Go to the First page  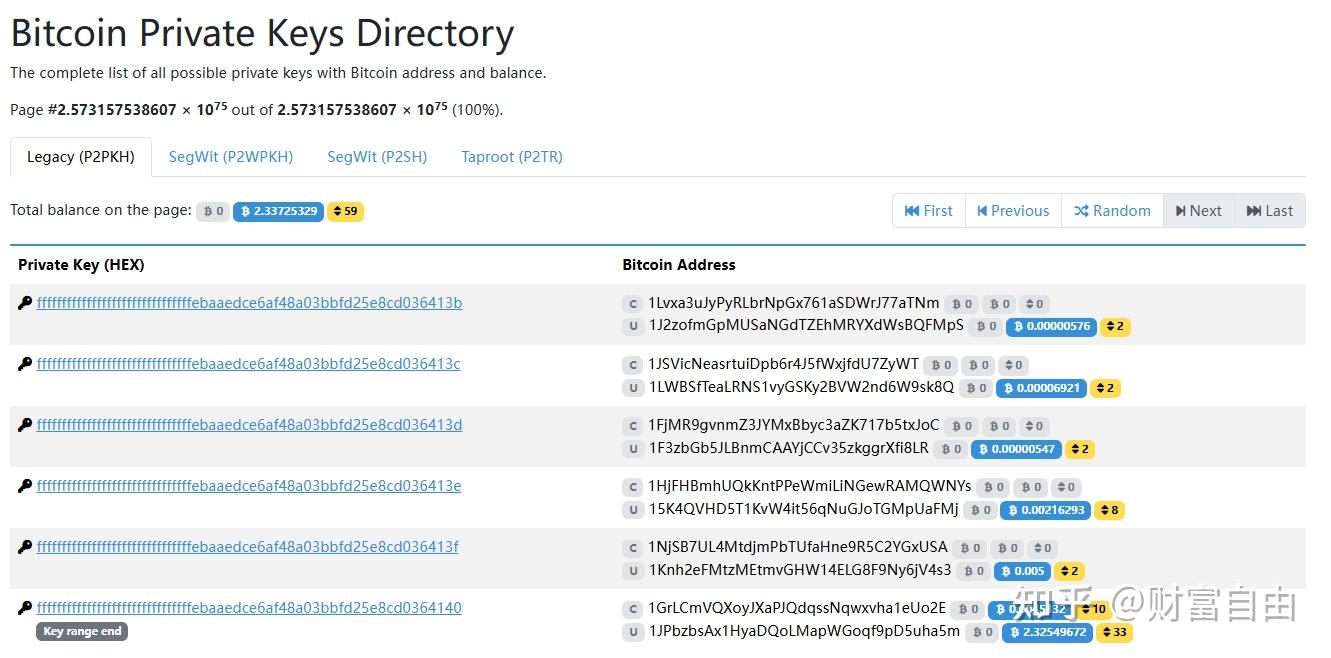pyautogui.click(x=929, y=211)
